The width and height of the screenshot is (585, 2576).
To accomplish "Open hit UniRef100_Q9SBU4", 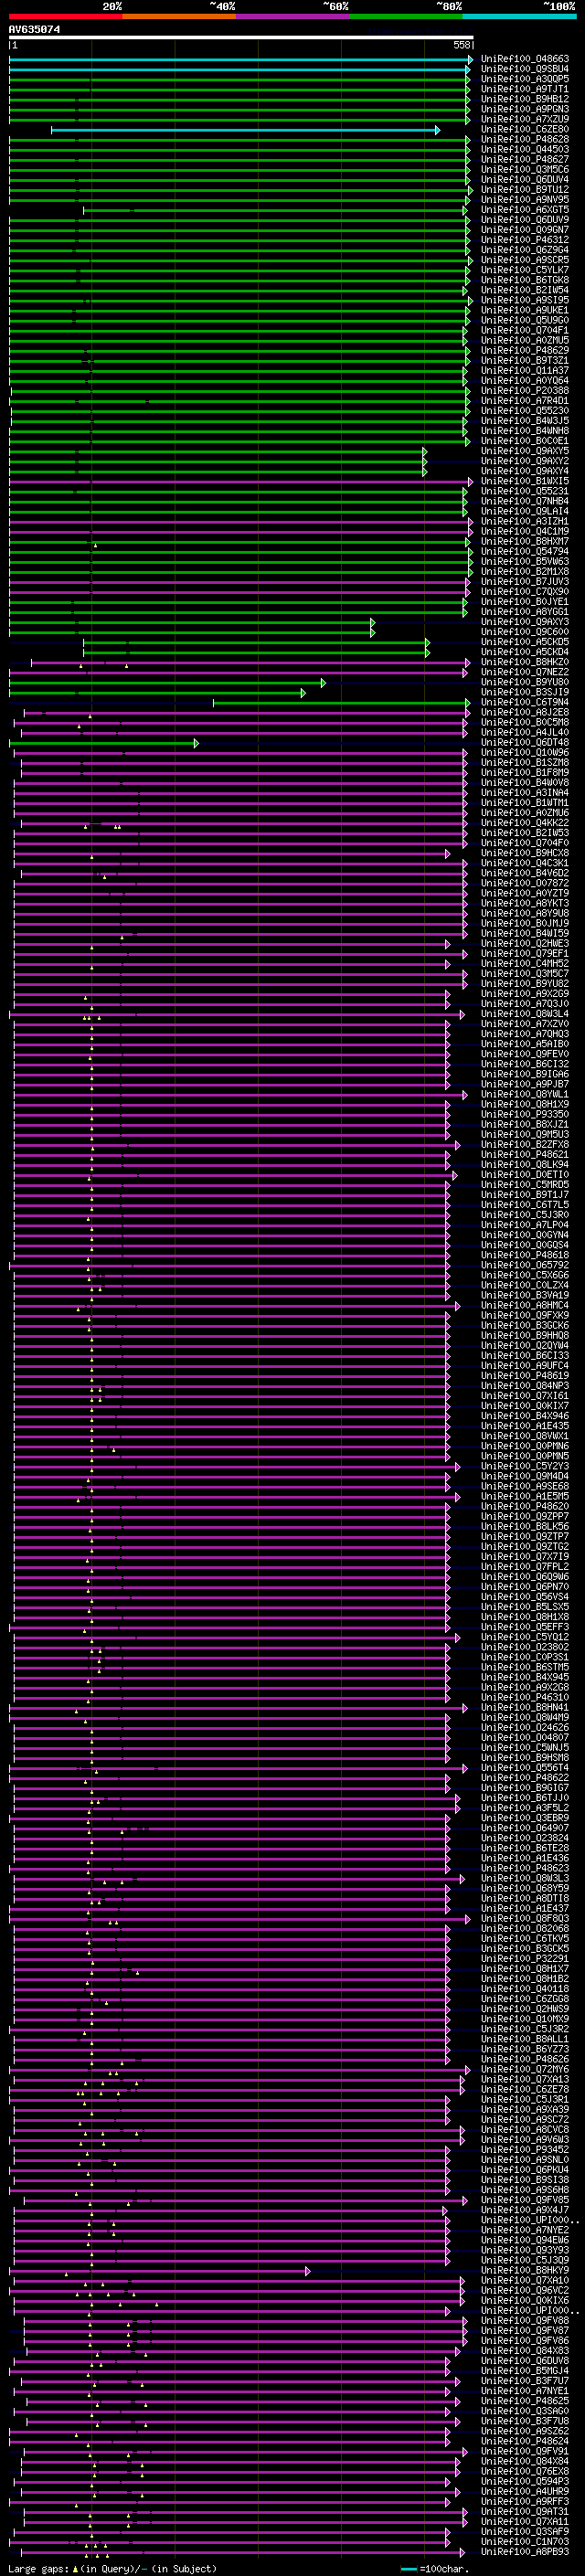I will 525,69.
